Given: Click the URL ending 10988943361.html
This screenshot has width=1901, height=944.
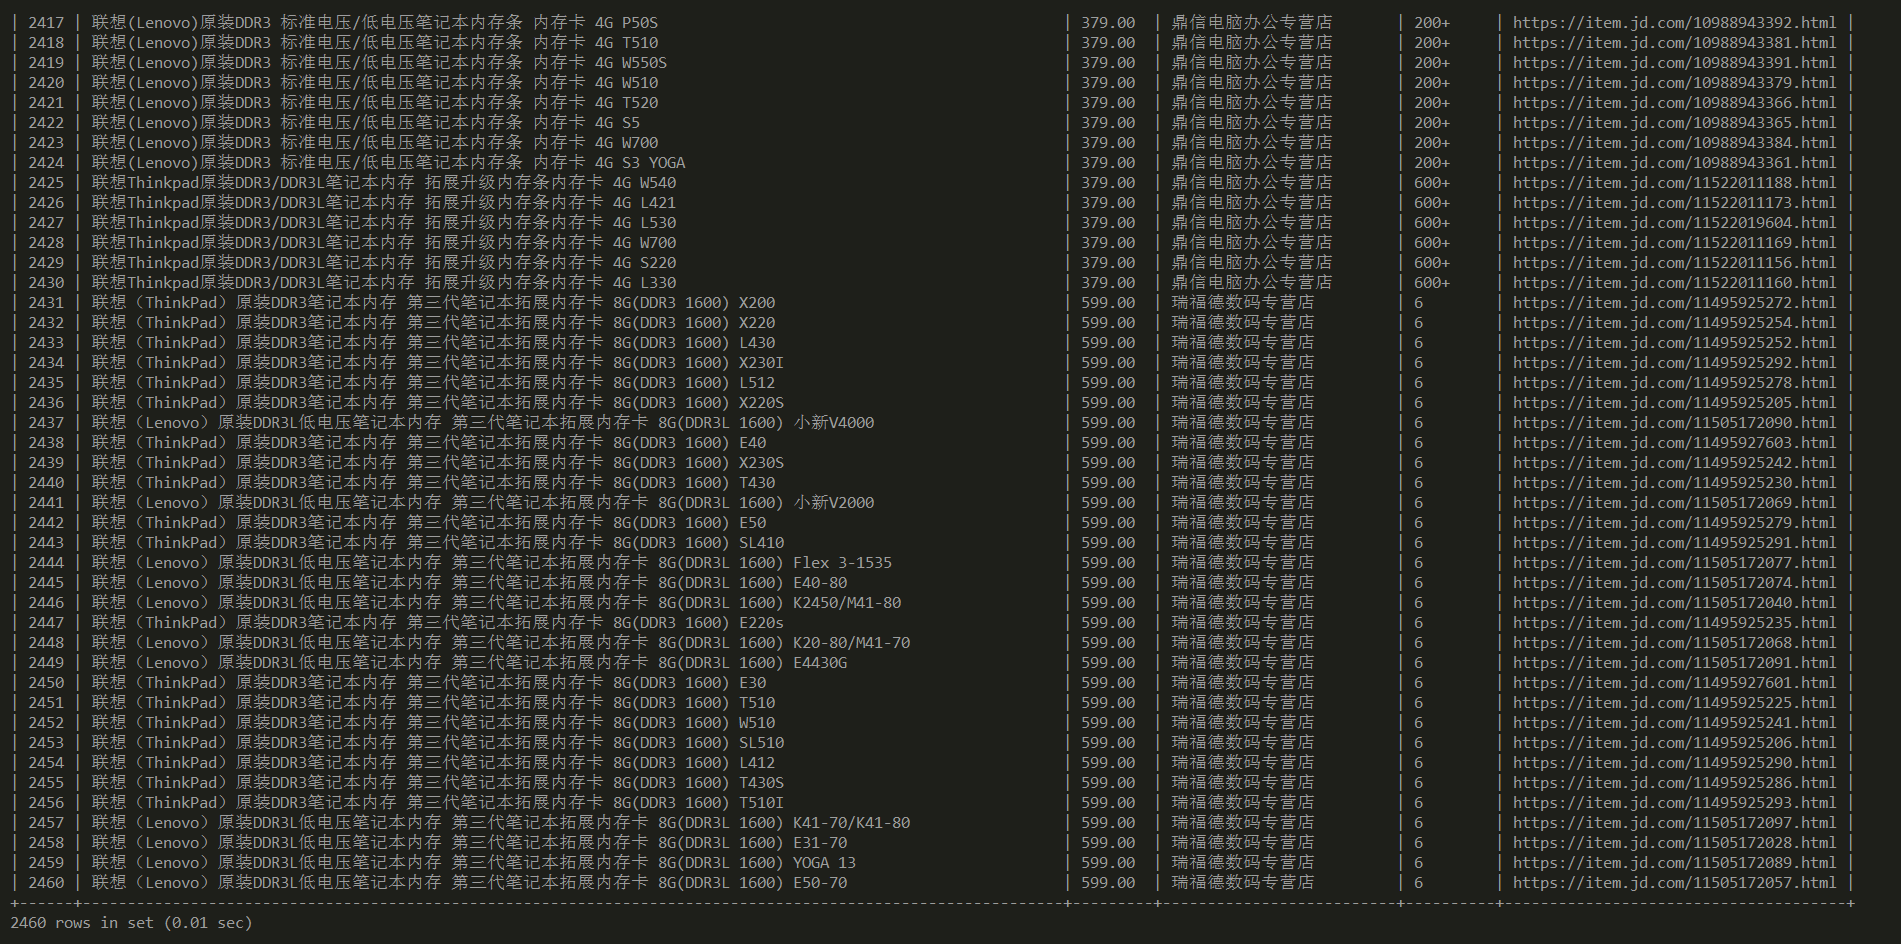Looking at the screenshot, I should (x=1674, y=162).
